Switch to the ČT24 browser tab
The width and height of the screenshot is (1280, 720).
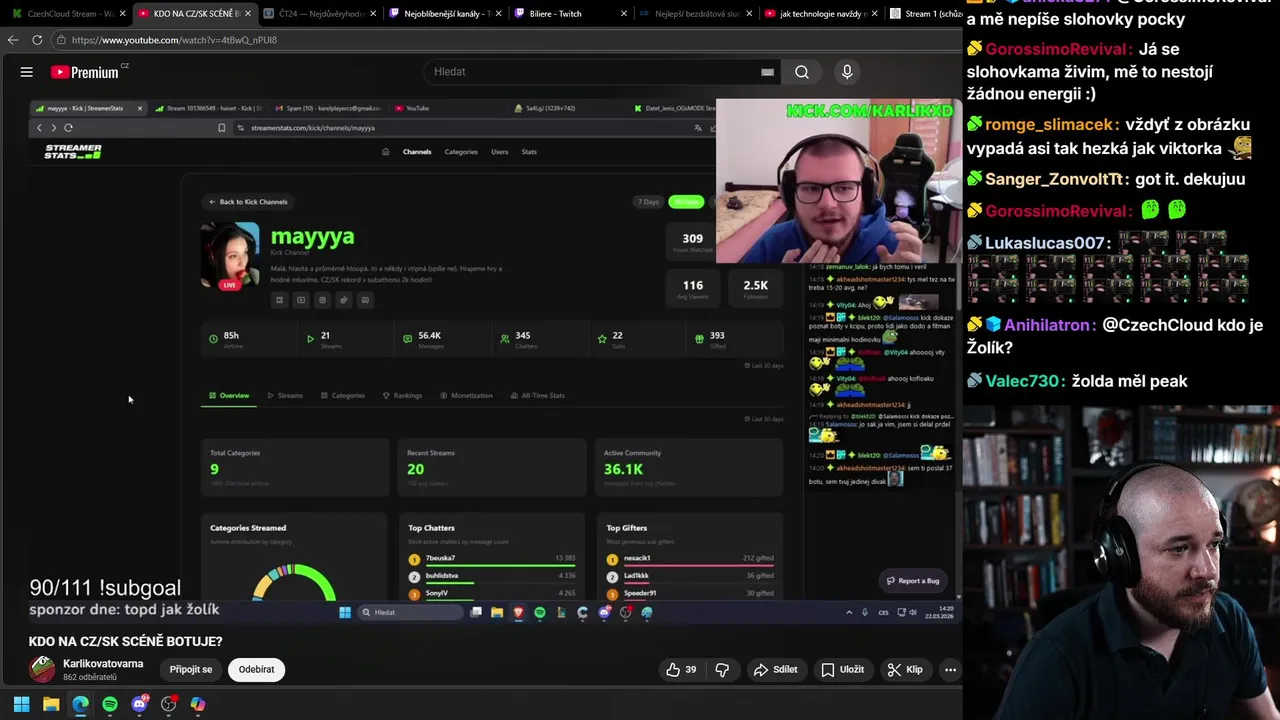319,14
